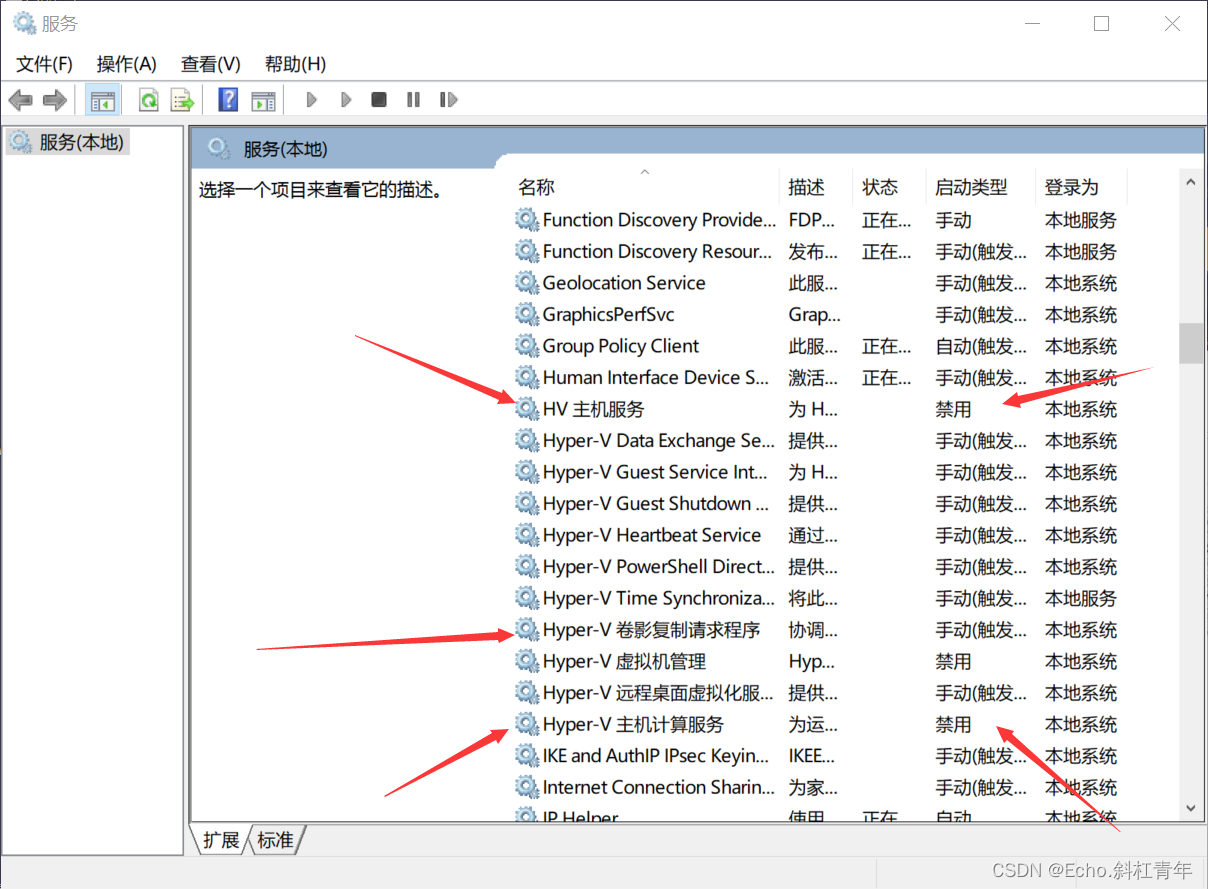
Task: Click the services list scroll-down arrow
Action: pos(1190,807)
